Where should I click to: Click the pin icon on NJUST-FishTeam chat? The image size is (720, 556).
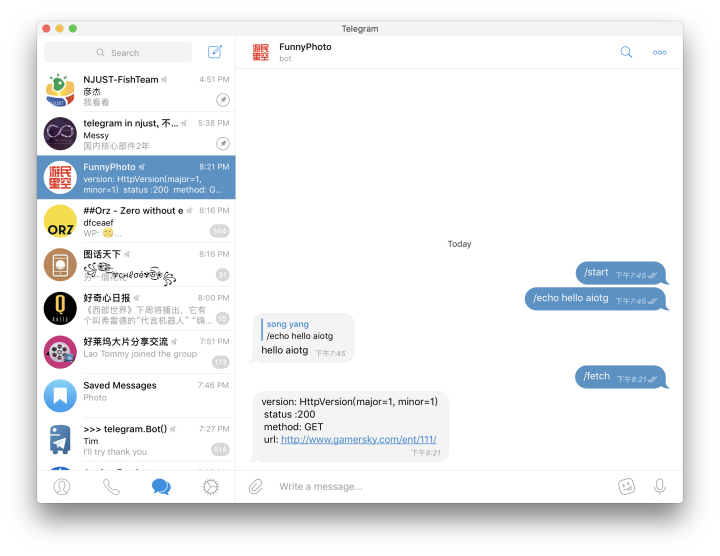tap(223, 100)
